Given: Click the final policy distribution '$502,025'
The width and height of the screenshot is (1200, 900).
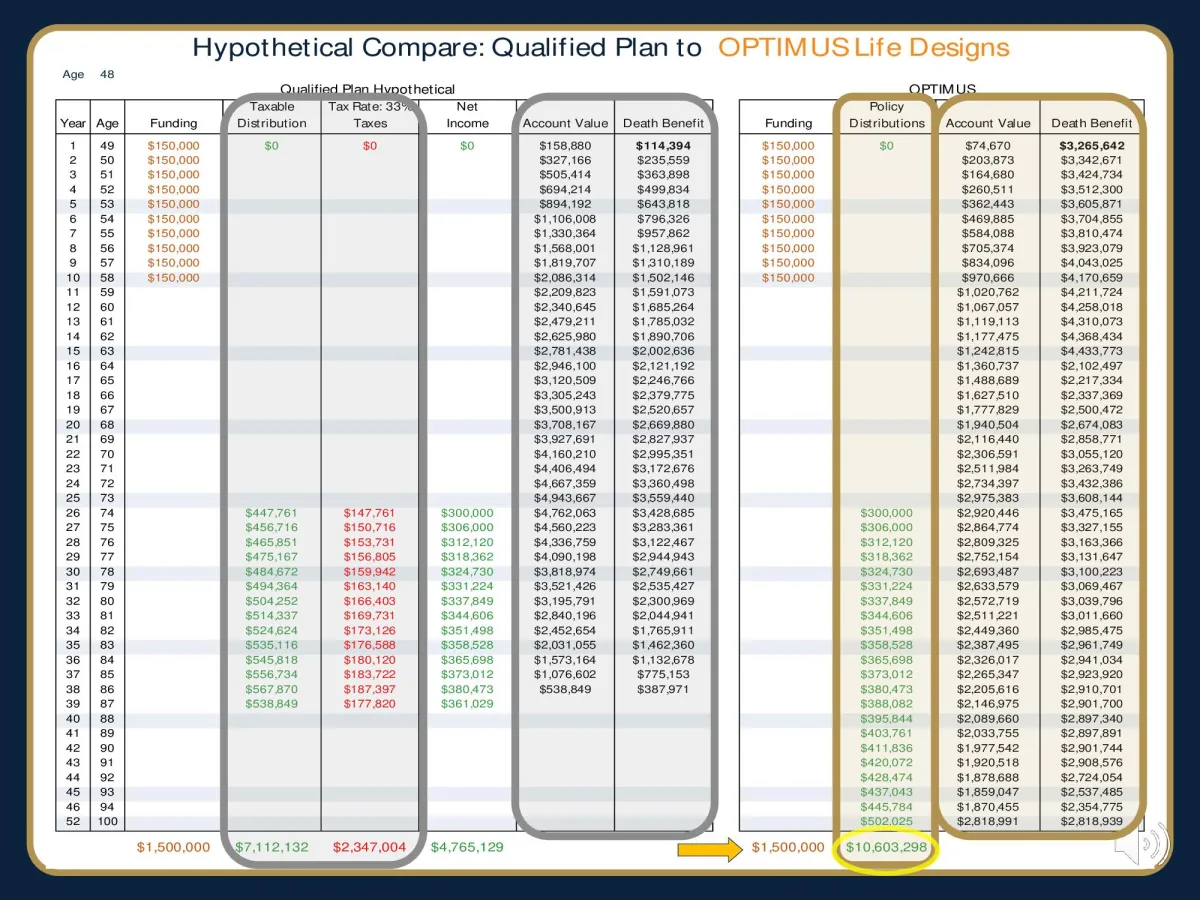Looking at the screenshot, I should [887, 822].
